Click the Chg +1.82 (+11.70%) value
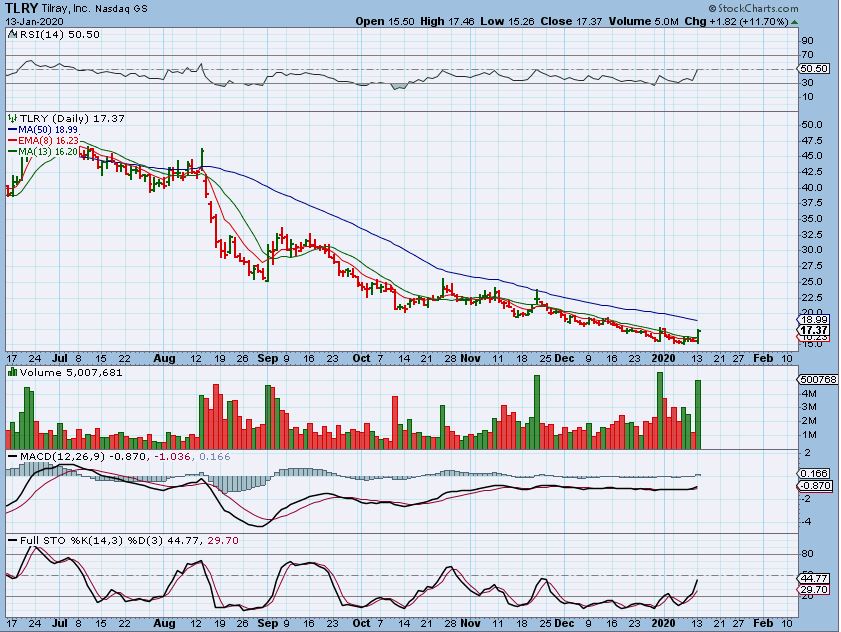This screenshot has width=841, height=632. point(736,21)
